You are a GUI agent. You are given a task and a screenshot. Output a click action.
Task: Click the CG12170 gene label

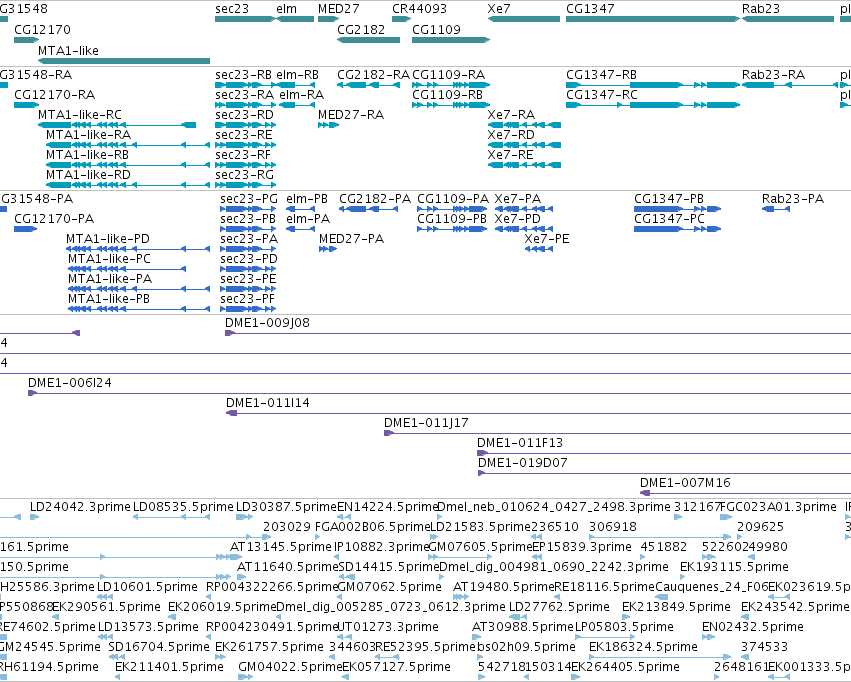click(42, 29)
